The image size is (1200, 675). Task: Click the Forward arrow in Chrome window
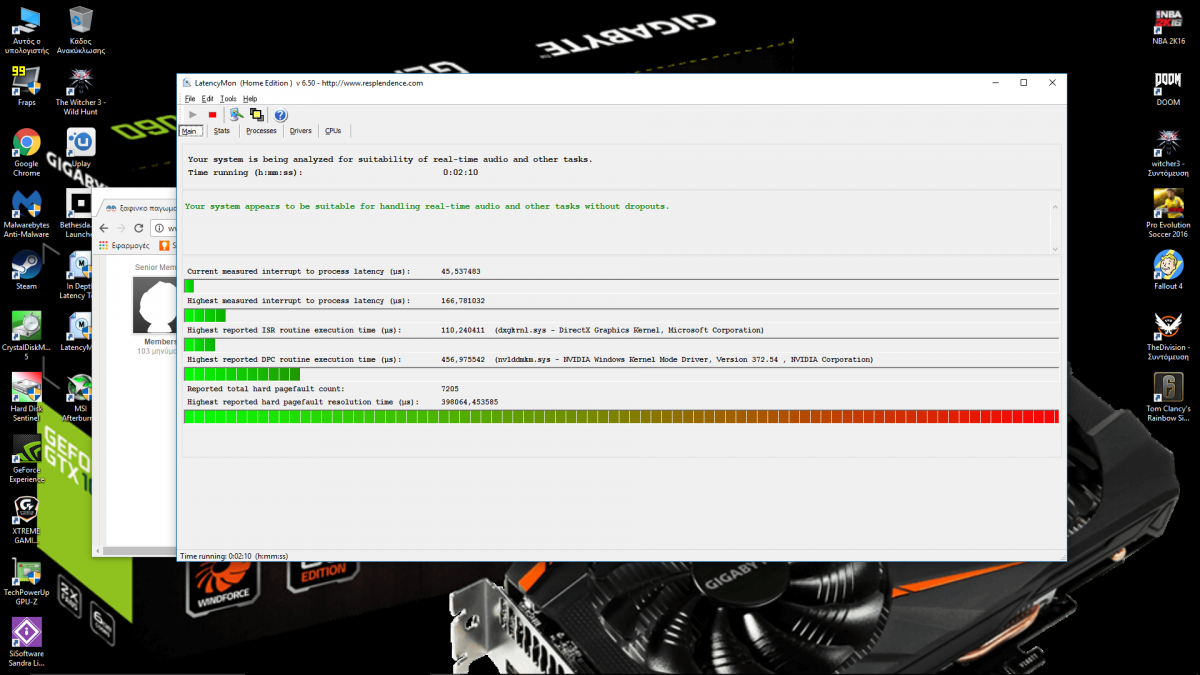[x=121, y=228]
